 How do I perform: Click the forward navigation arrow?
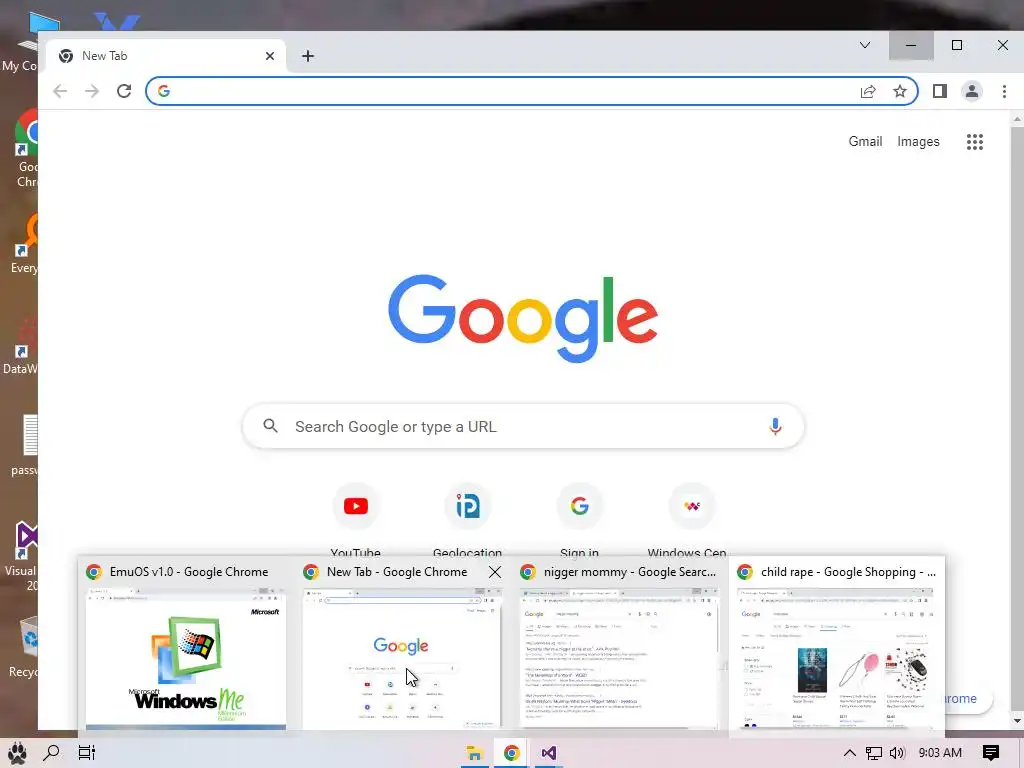pos(92,91)
